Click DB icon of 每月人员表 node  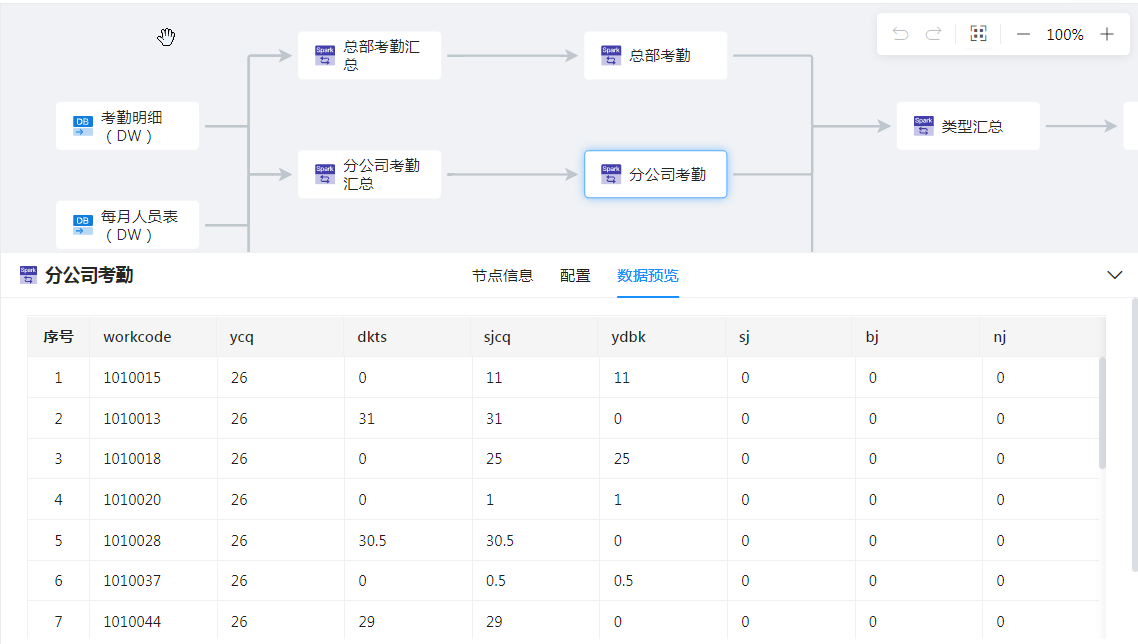pos(82,225)
